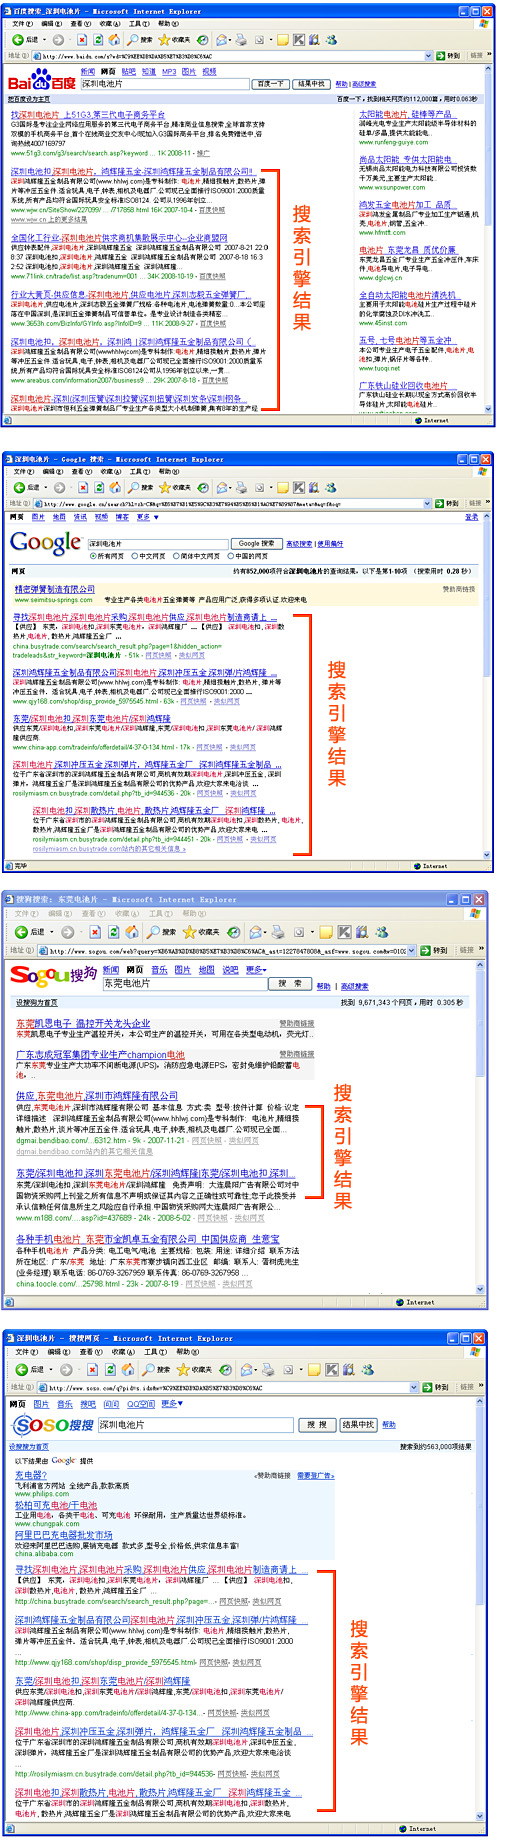The width and height of the screenshot is (507, 1841).
Task: Click the Stop icon in the Soso window toolbar
Action: pos(92,1369)
